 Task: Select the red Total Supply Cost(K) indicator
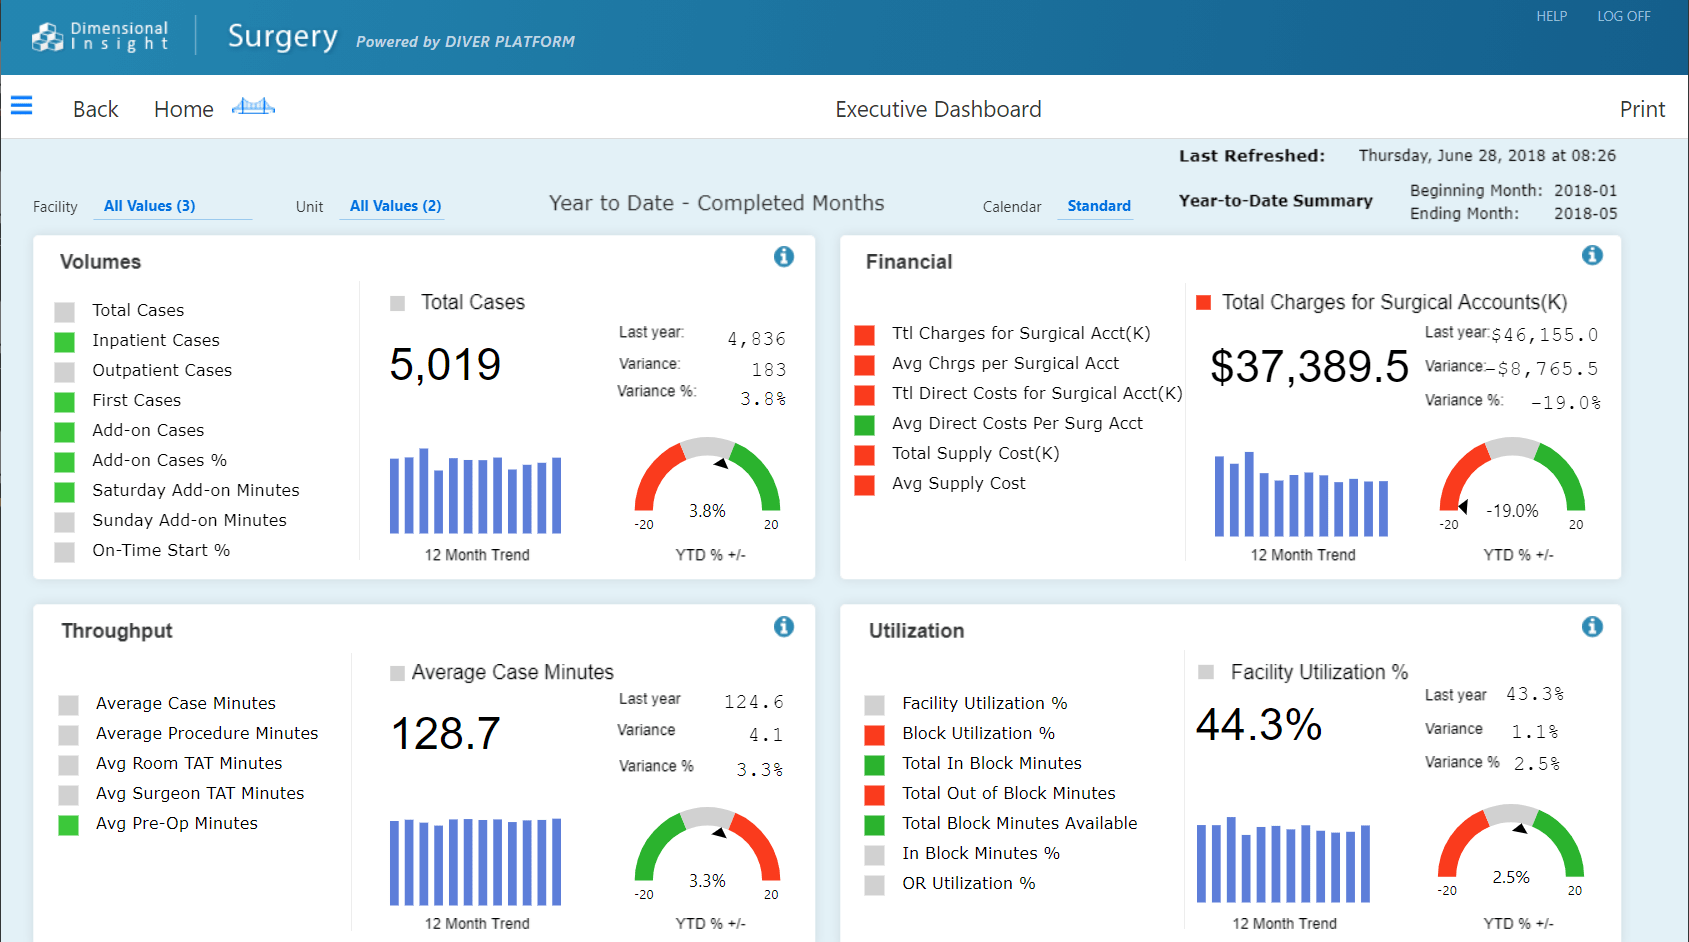click(x=864, y=455)
